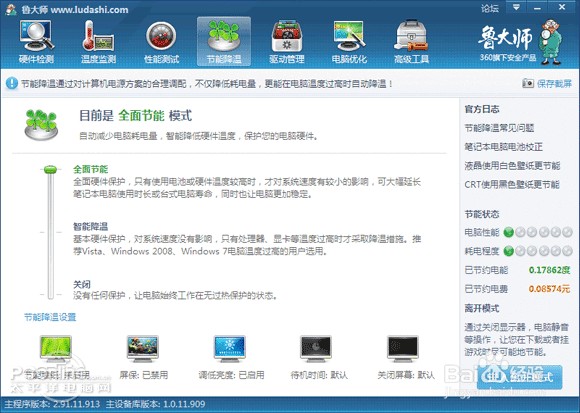The height and width of the screenshot is (413, 580).
Task: Click the 待机时间: 默认 label
Action: click(319, 375)
